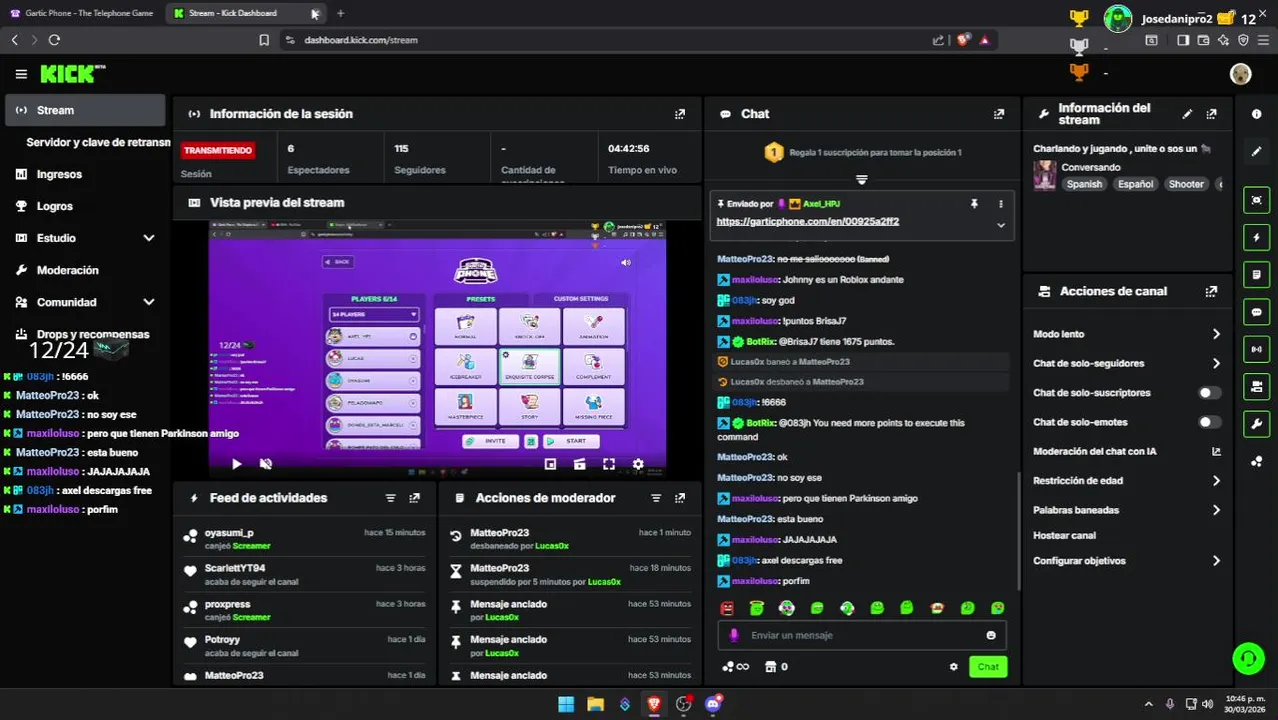
Task: Click the lightning bolt icon in right sidebar
Action: pyautogui.click(x=1257, y=237)
